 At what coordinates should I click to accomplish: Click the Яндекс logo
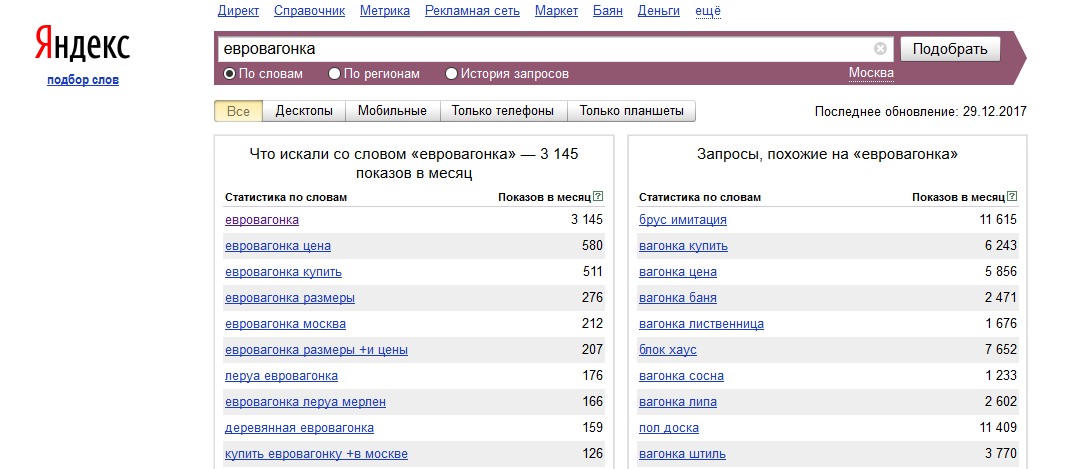[82, 44]
